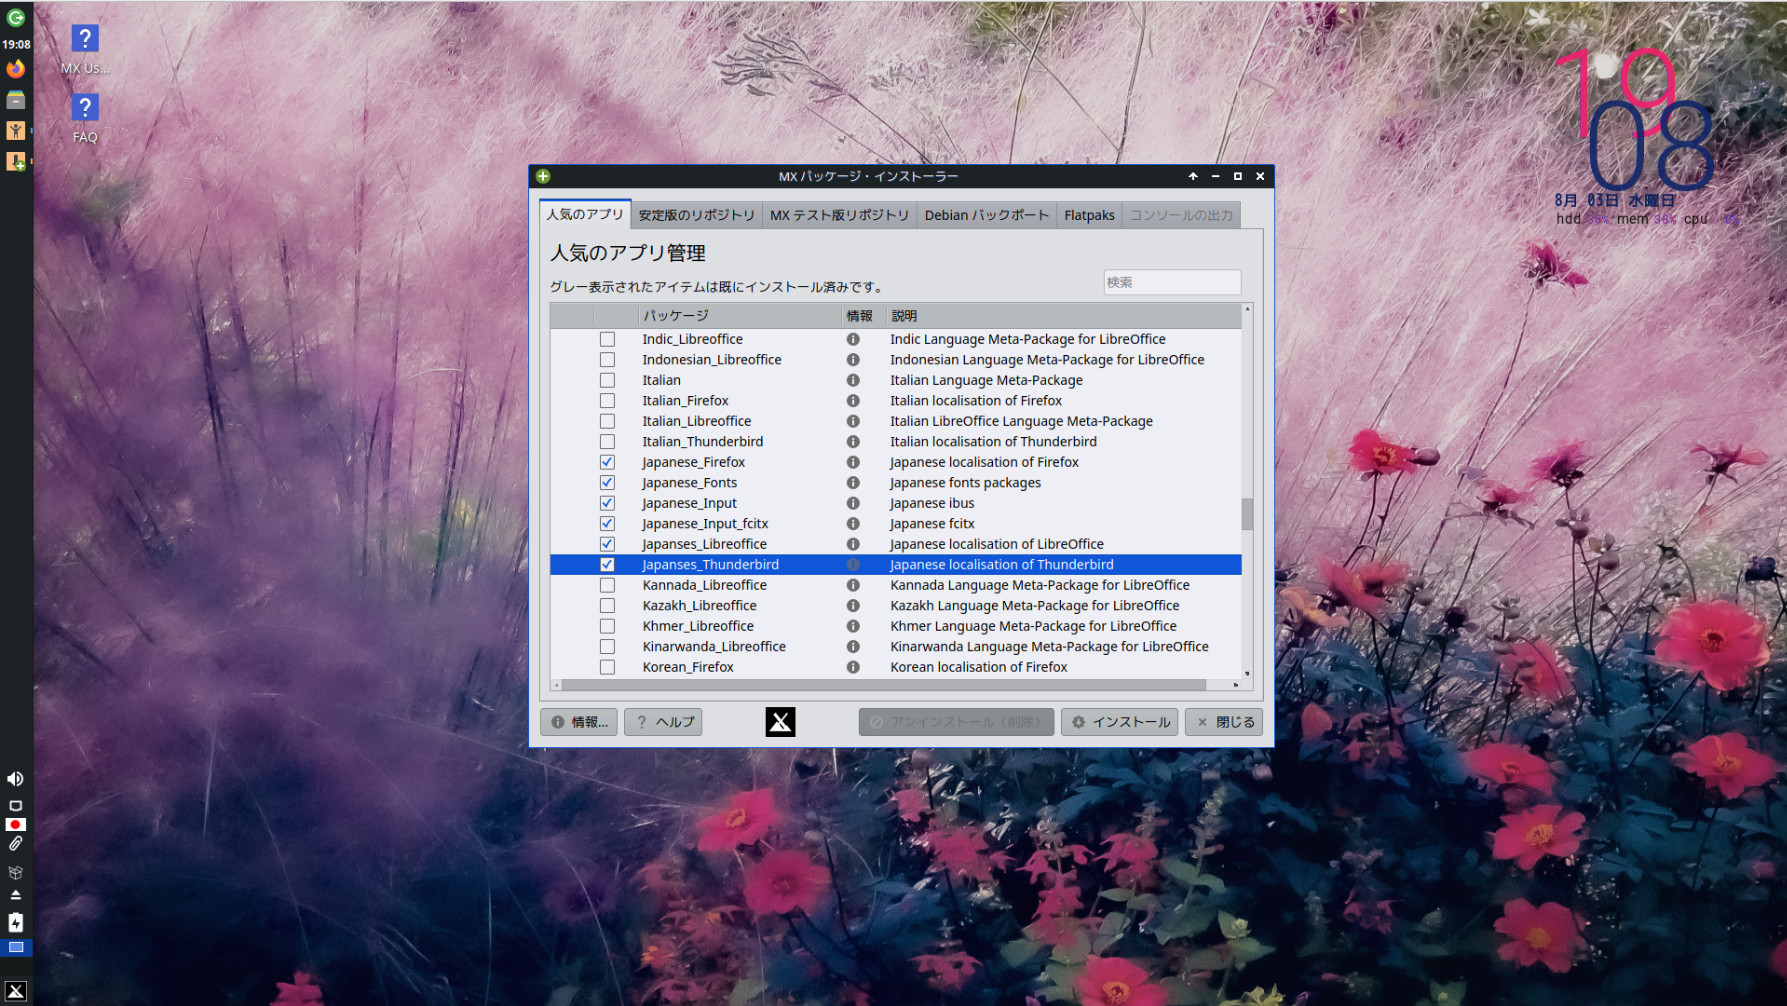Click the 19:08 panel clock
This screenshot has height=1006, width=1787.
[x=16, y=44]
